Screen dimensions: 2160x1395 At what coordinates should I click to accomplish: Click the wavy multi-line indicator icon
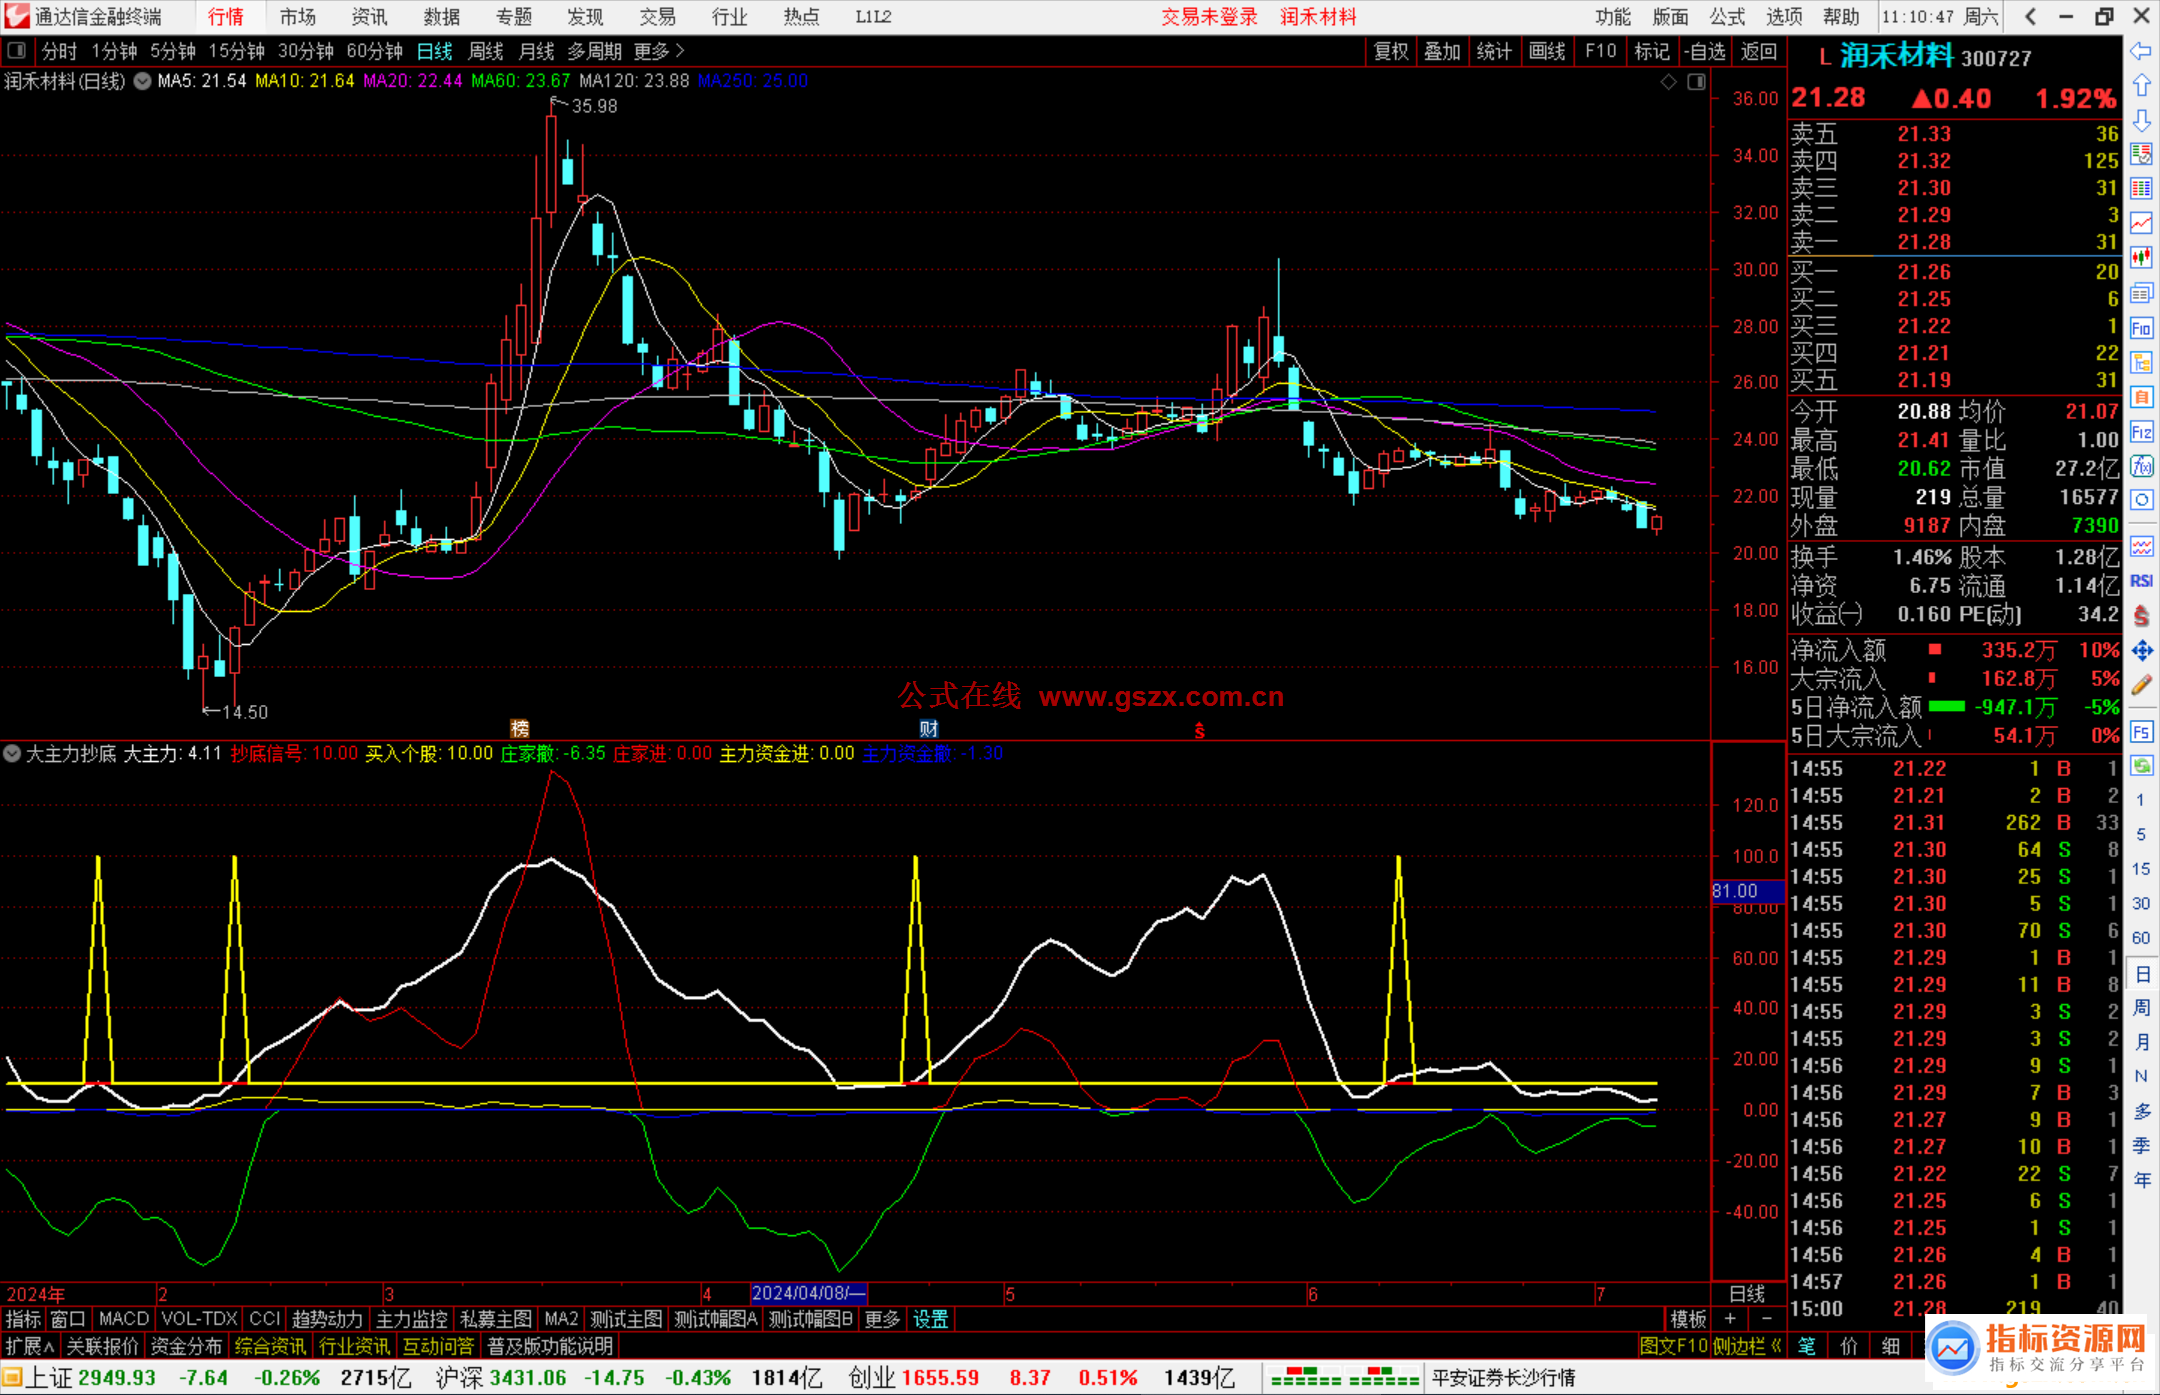2141,546
